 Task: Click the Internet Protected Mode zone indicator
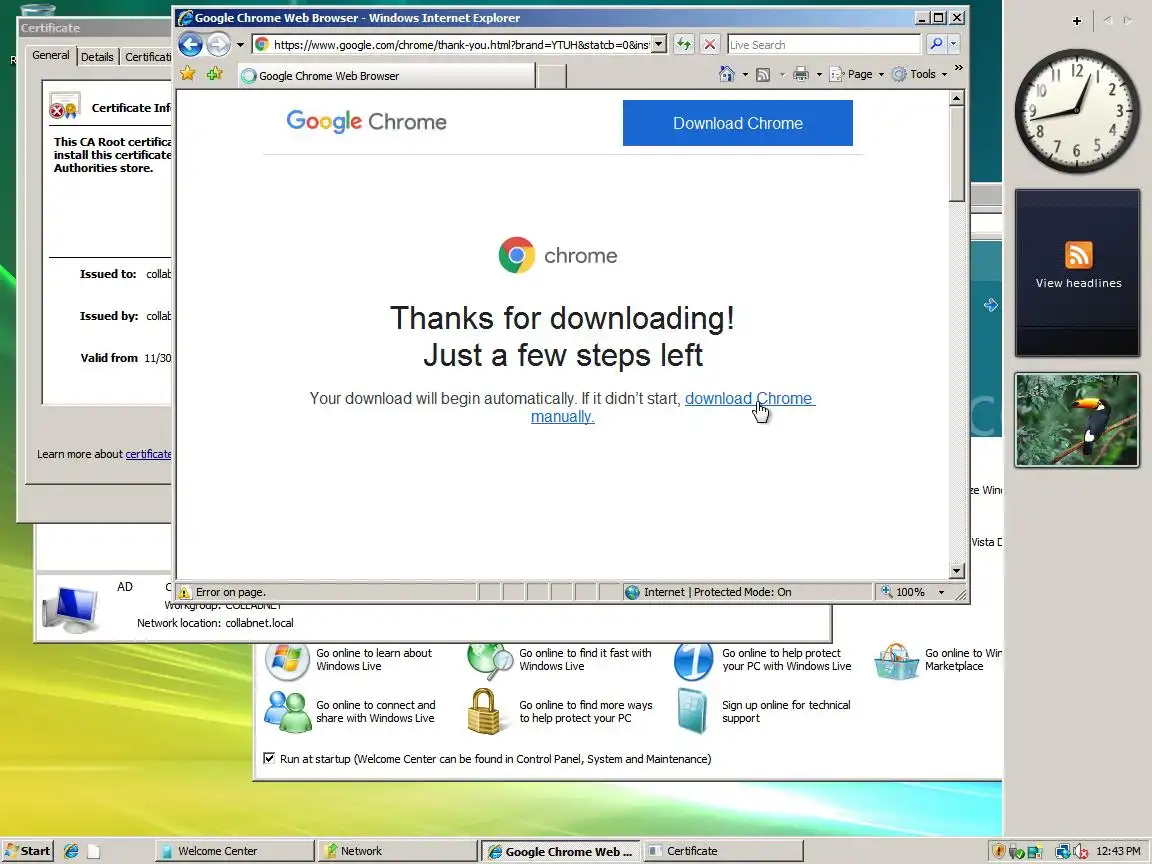pyautogui.click(x=708, y=592)
